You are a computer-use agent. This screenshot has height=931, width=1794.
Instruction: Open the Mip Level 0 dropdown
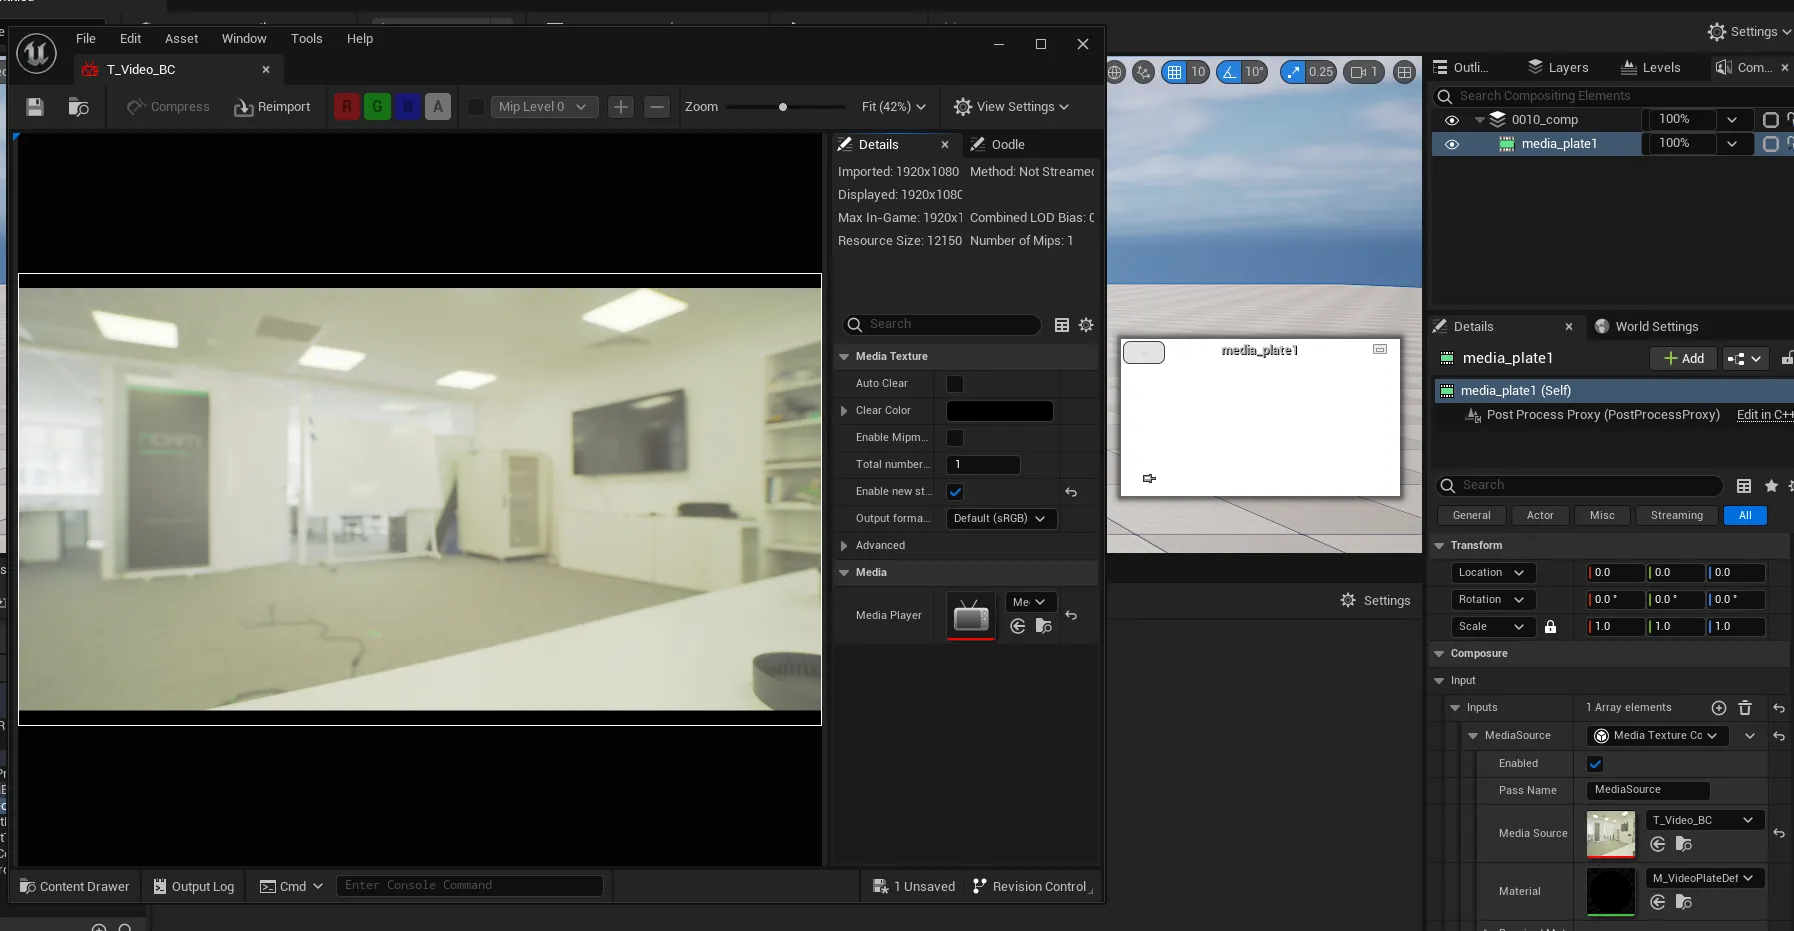pyautogui.click(x=544, y=107)
